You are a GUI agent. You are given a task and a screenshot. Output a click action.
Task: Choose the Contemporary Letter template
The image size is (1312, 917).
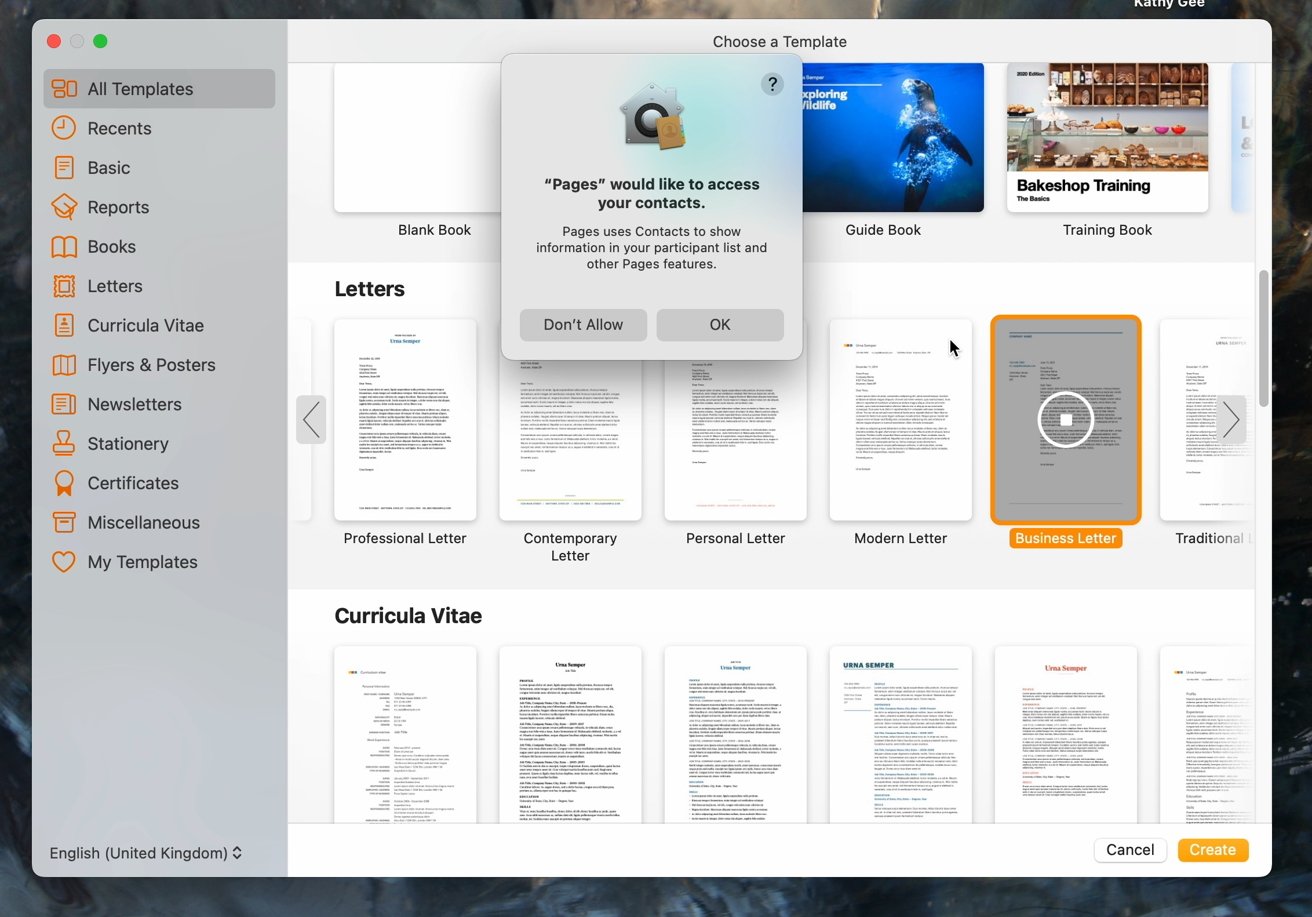[x=570, y=440]
